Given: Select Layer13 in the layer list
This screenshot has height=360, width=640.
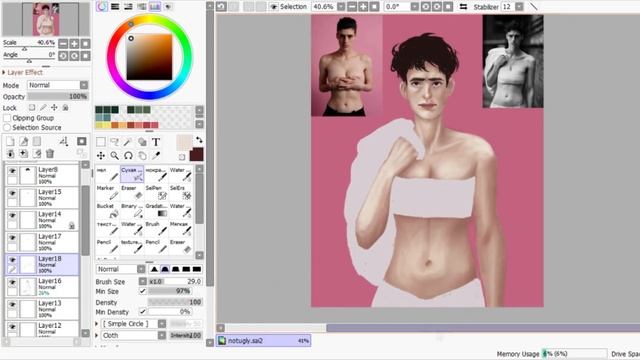Looking at the screenshot, I should point(42,309).
